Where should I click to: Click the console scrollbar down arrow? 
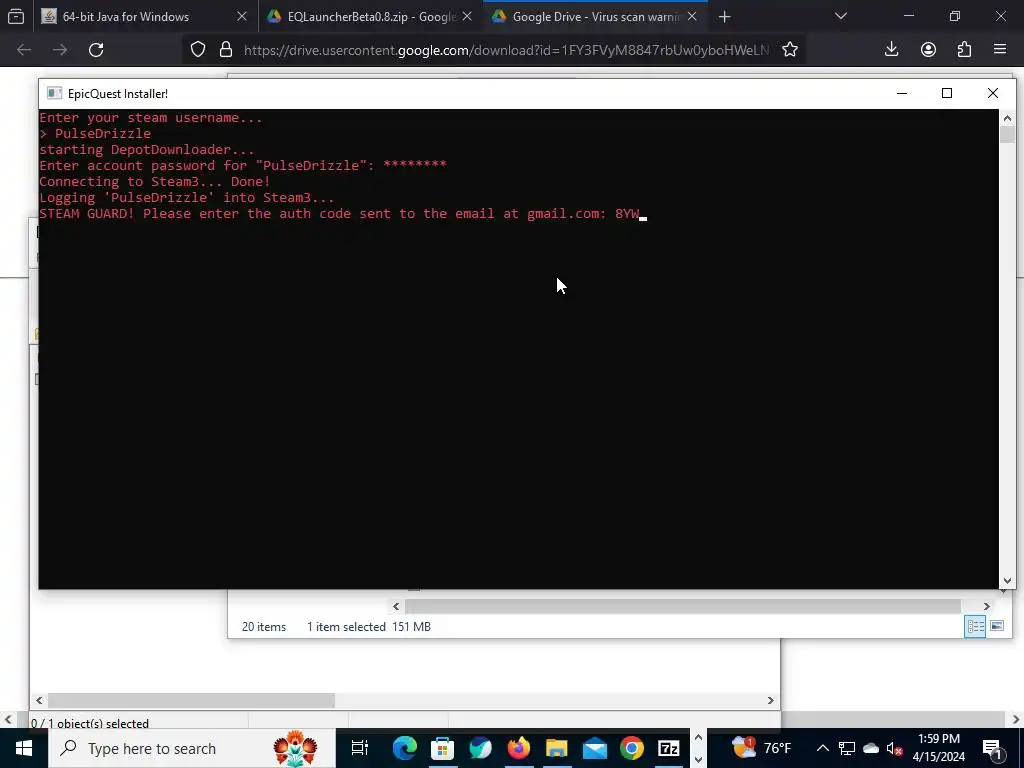click(x=1007, y=581)
